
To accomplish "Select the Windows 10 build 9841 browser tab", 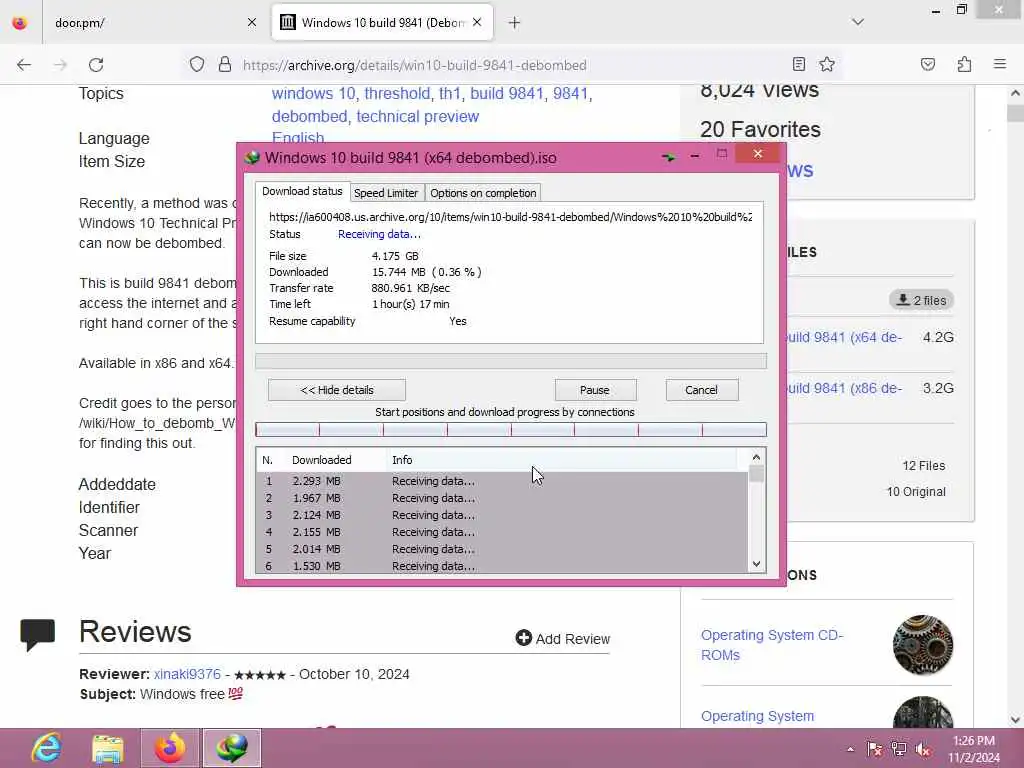I will point(382,23).
